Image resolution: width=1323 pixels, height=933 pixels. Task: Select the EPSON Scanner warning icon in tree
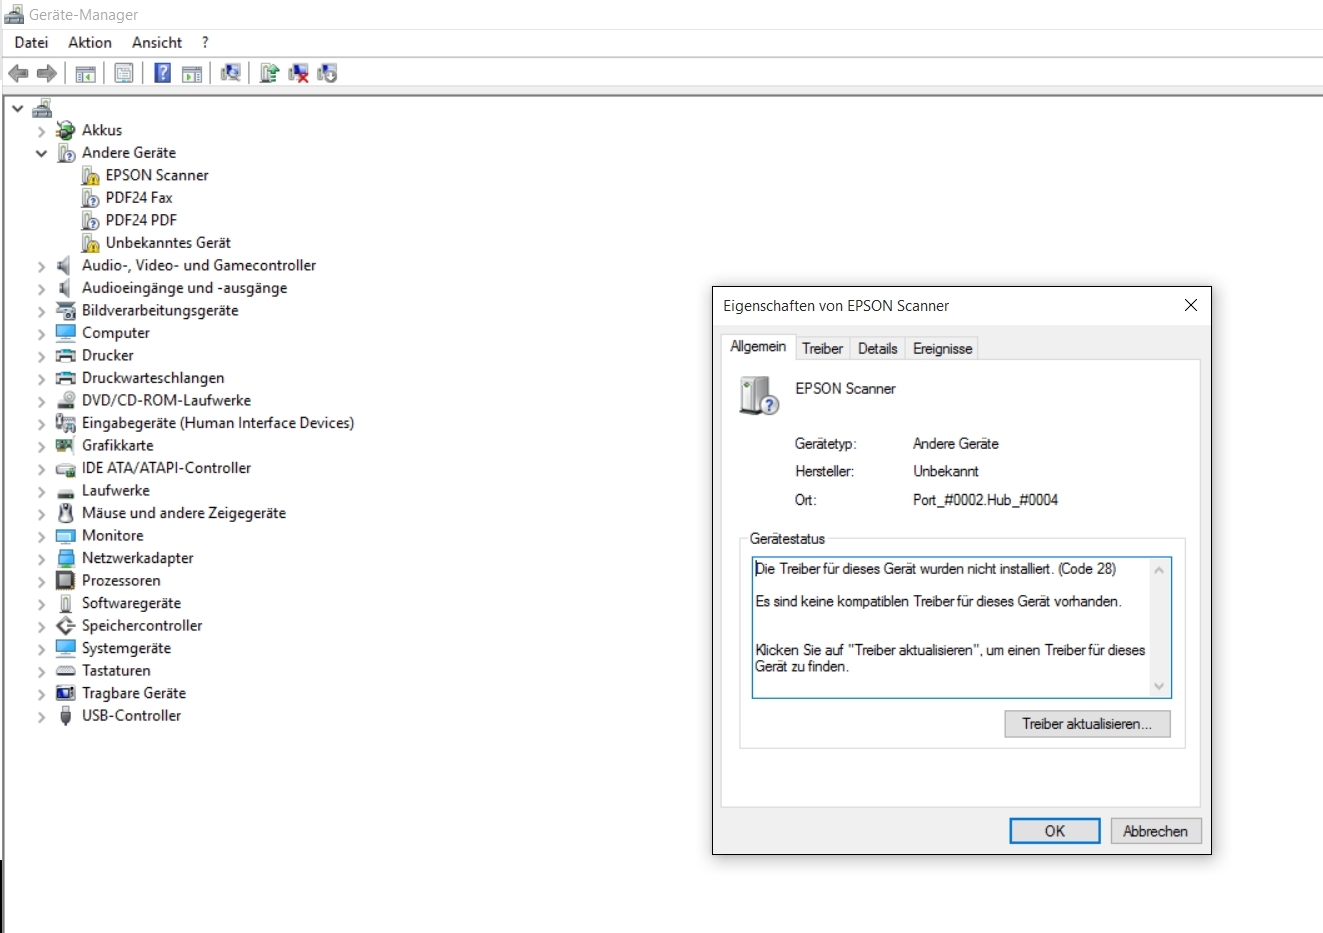(91, 176)
